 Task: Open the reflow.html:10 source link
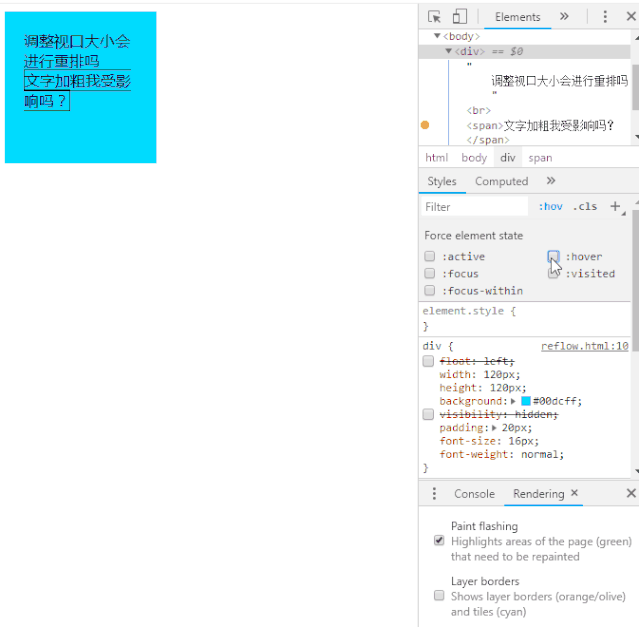pyautogui.click(x=584, y=346)
